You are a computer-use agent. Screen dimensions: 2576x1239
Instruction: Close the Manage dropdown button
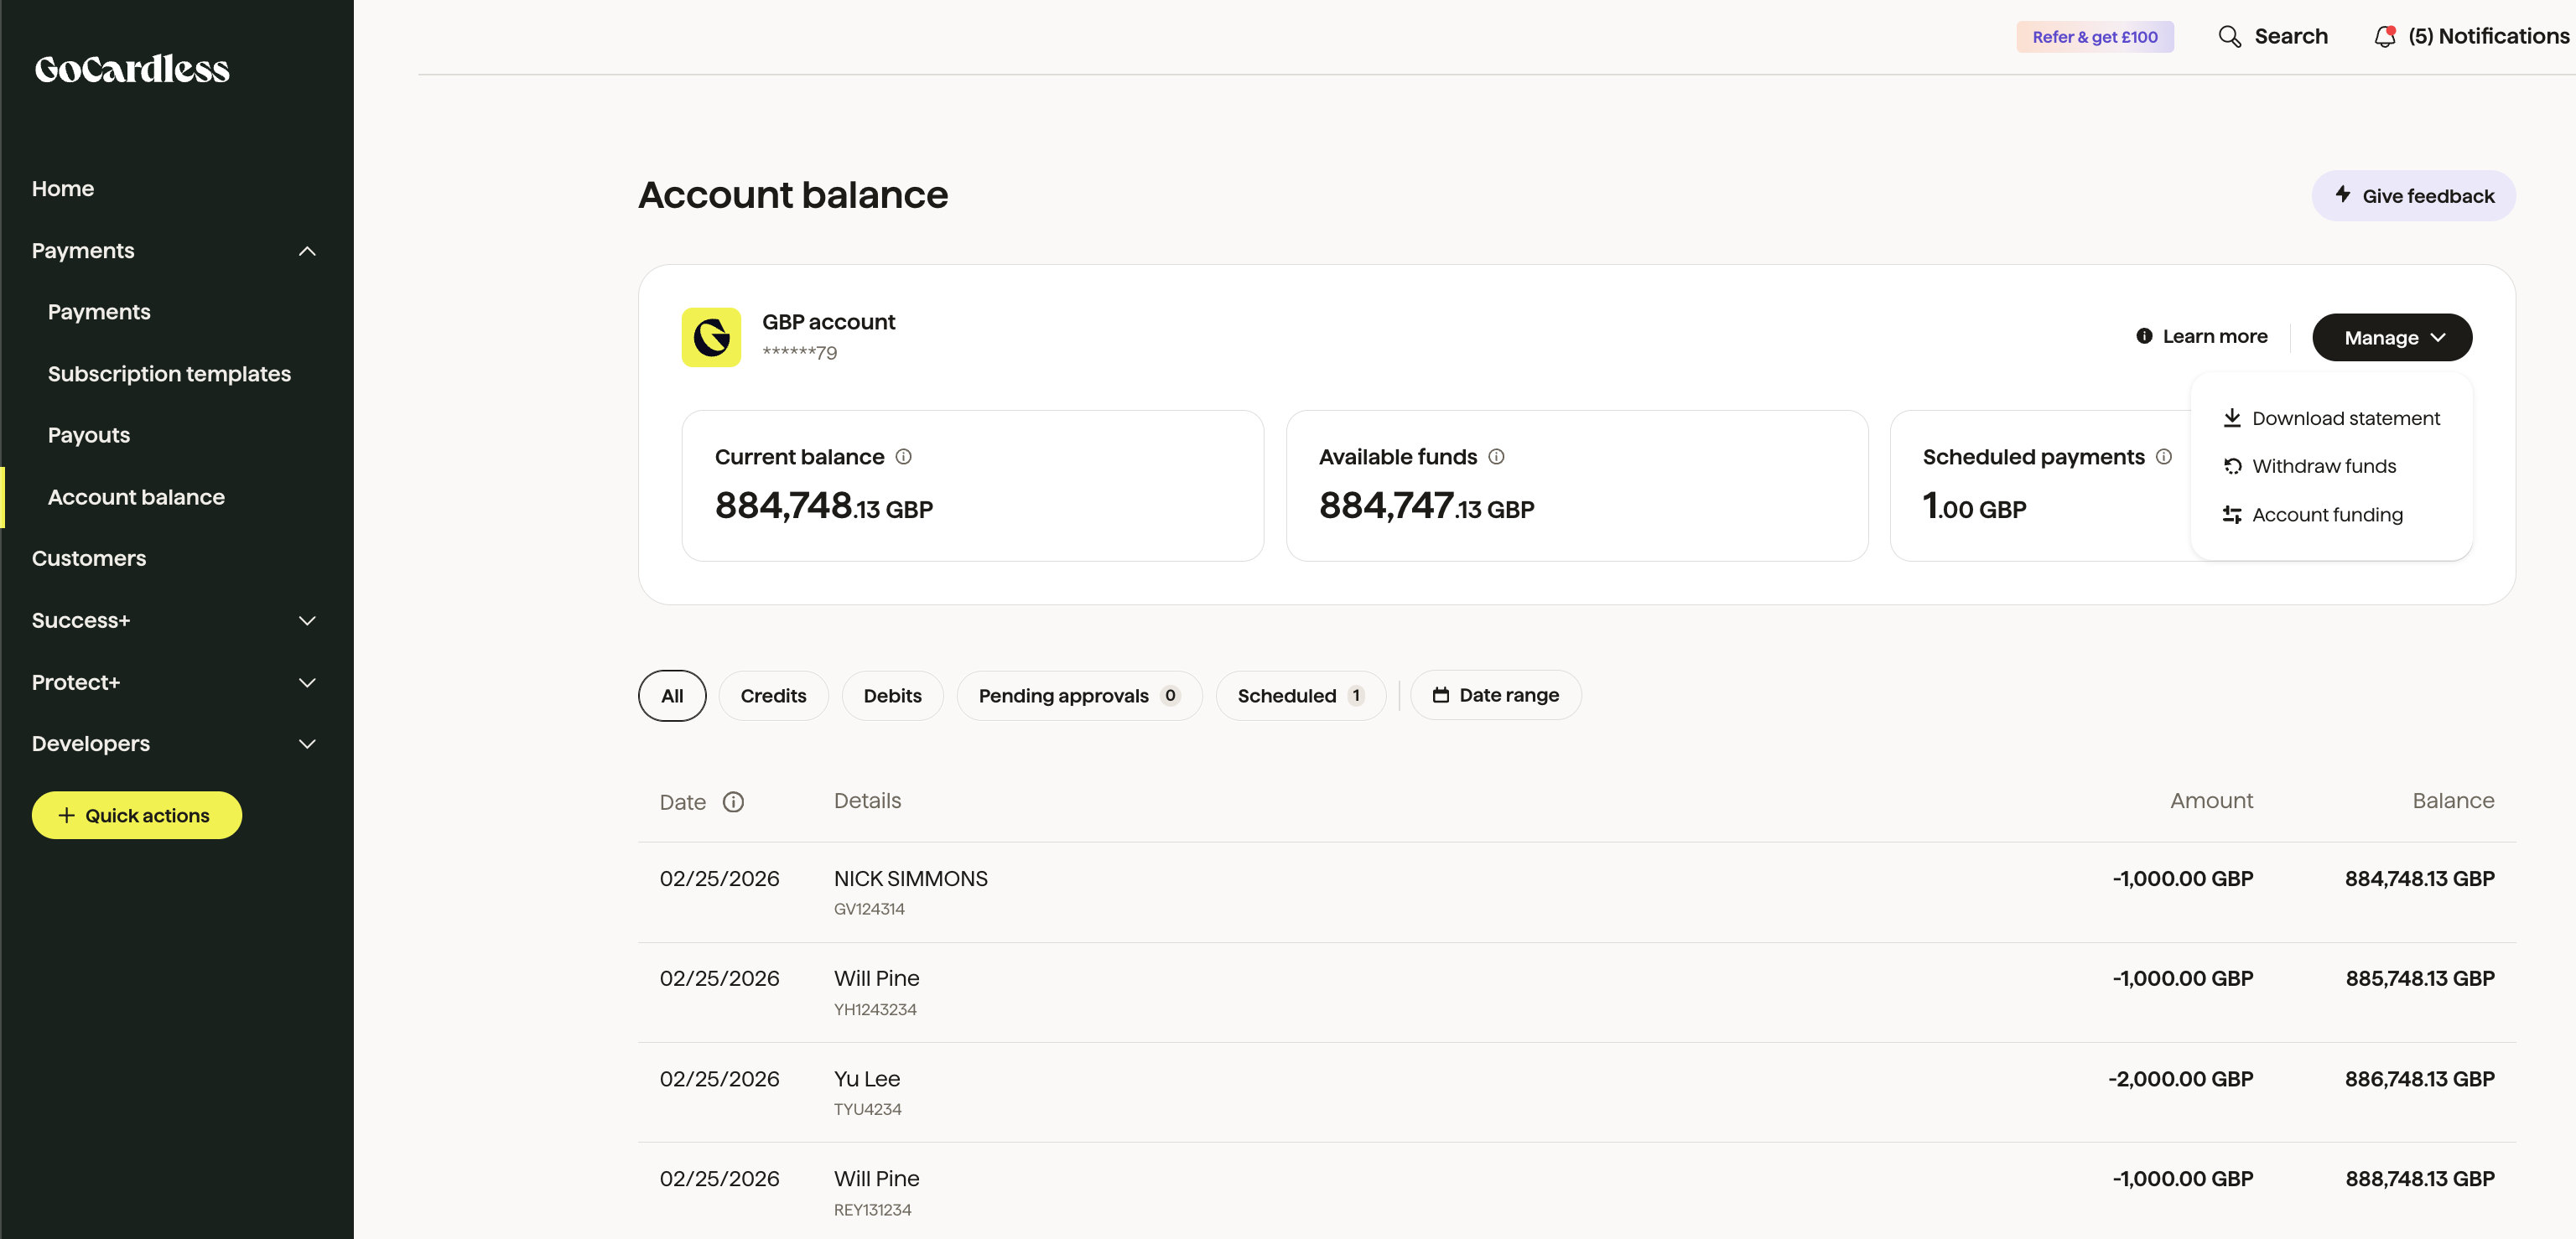[2391, 338]
